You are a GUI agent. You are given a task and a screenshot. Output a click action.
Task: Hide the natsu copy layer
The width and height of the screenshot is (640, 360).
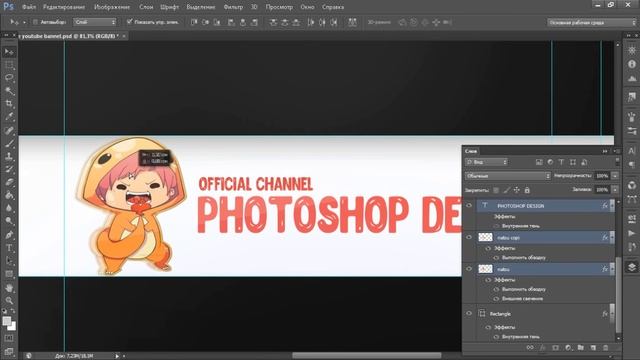[469, 237]
